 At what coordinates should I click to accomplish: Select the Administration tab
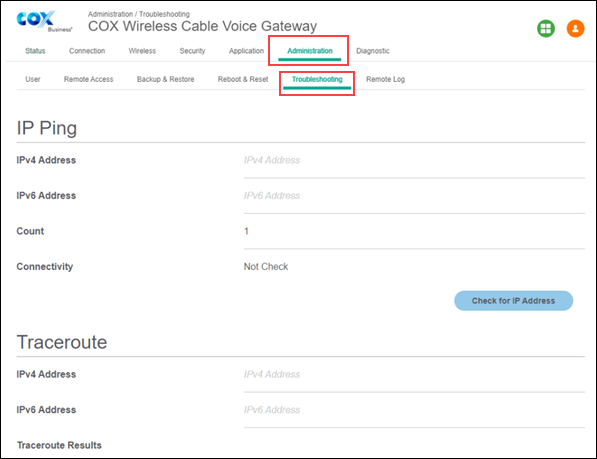(x=310, y=51)
